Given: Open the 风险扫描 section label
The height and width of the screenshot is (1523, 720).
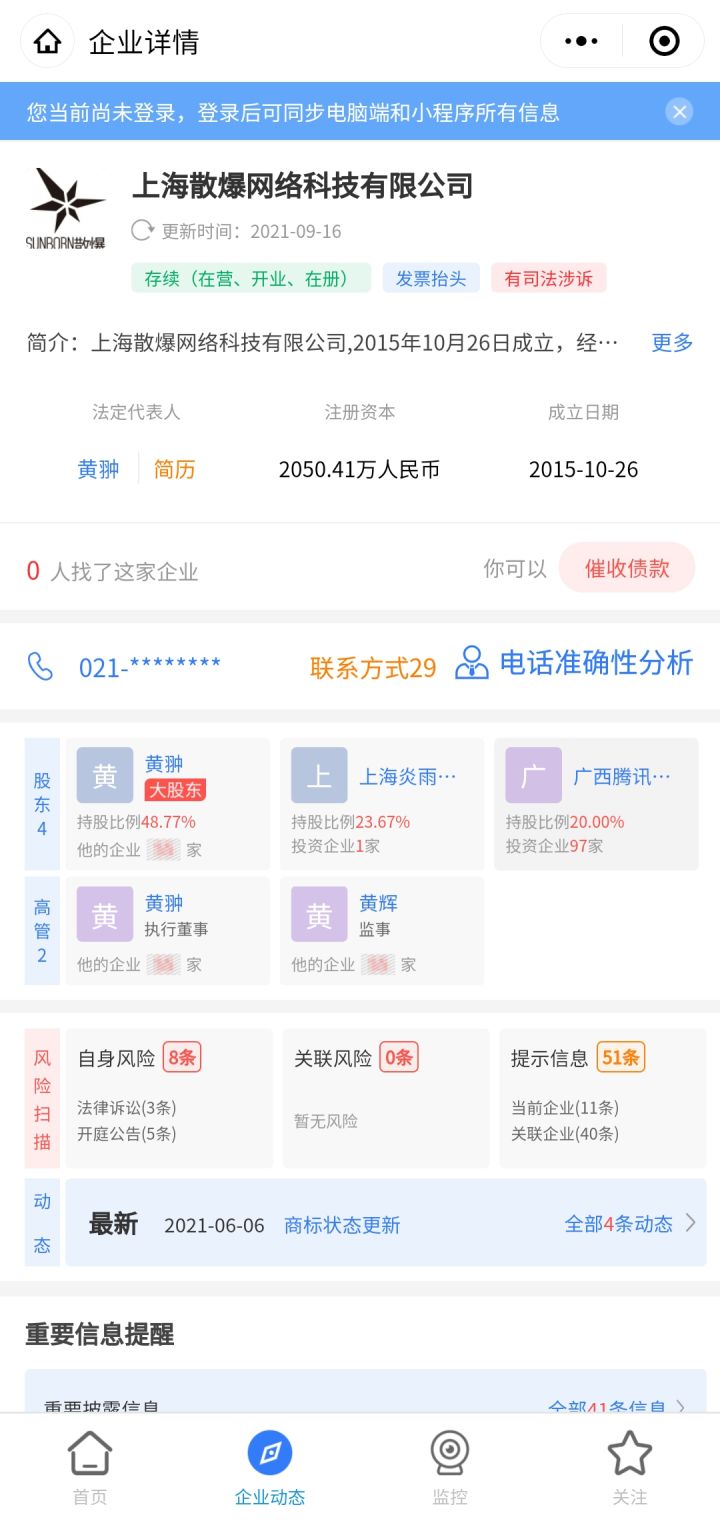Looking at the screenshot, I should [42, 1098].
